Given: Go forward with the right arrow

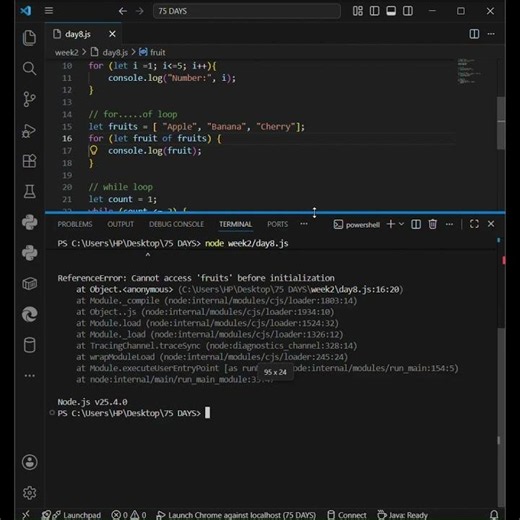Looking at the screenshot, I should pos(140,11).
